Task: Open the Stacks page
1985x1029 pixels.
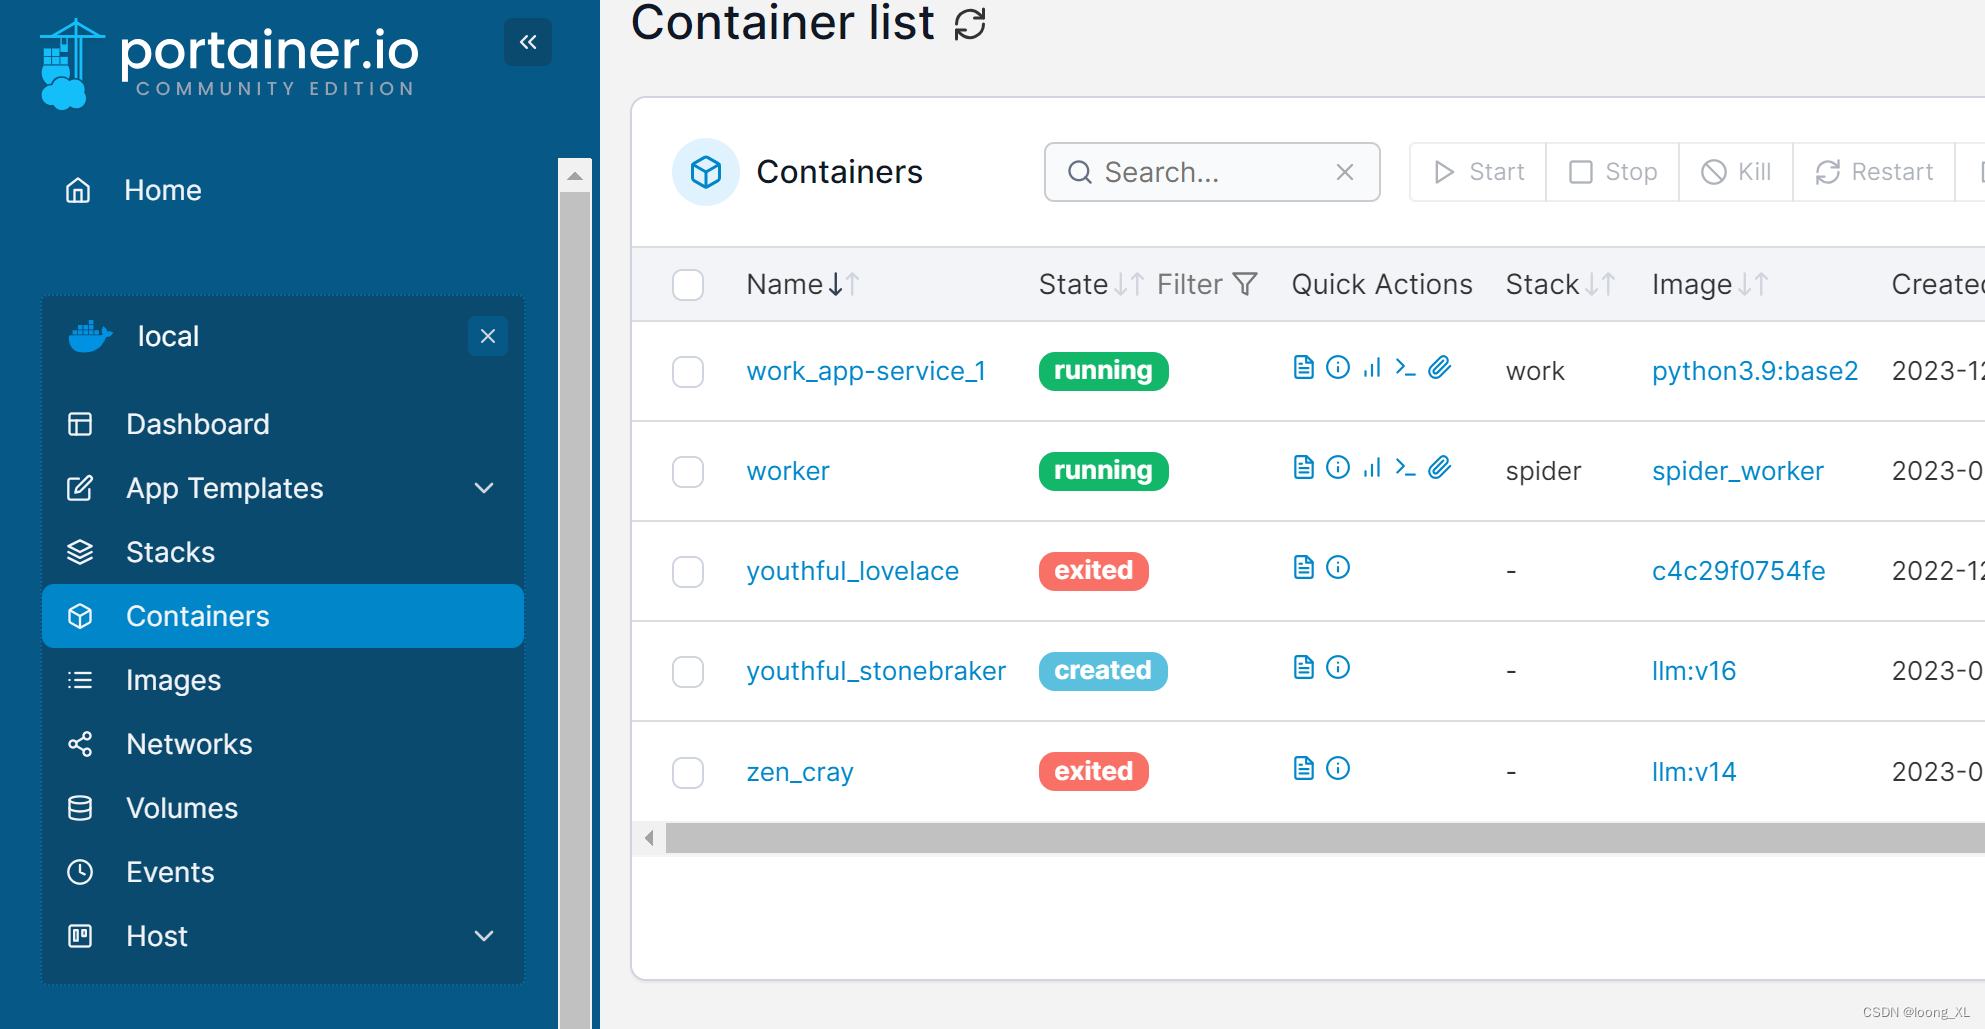Action: click(283, 552)
